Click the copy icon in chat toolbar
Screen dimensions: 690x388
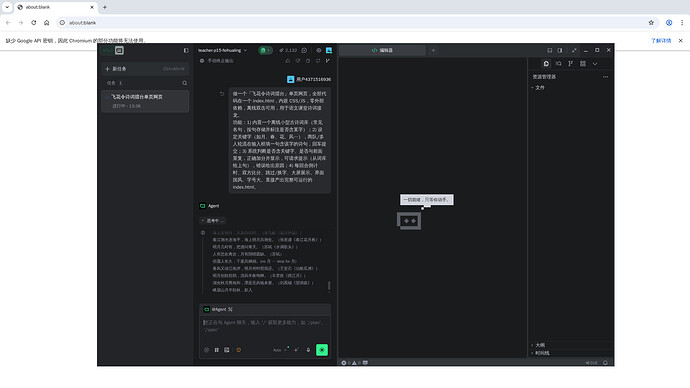308,61
